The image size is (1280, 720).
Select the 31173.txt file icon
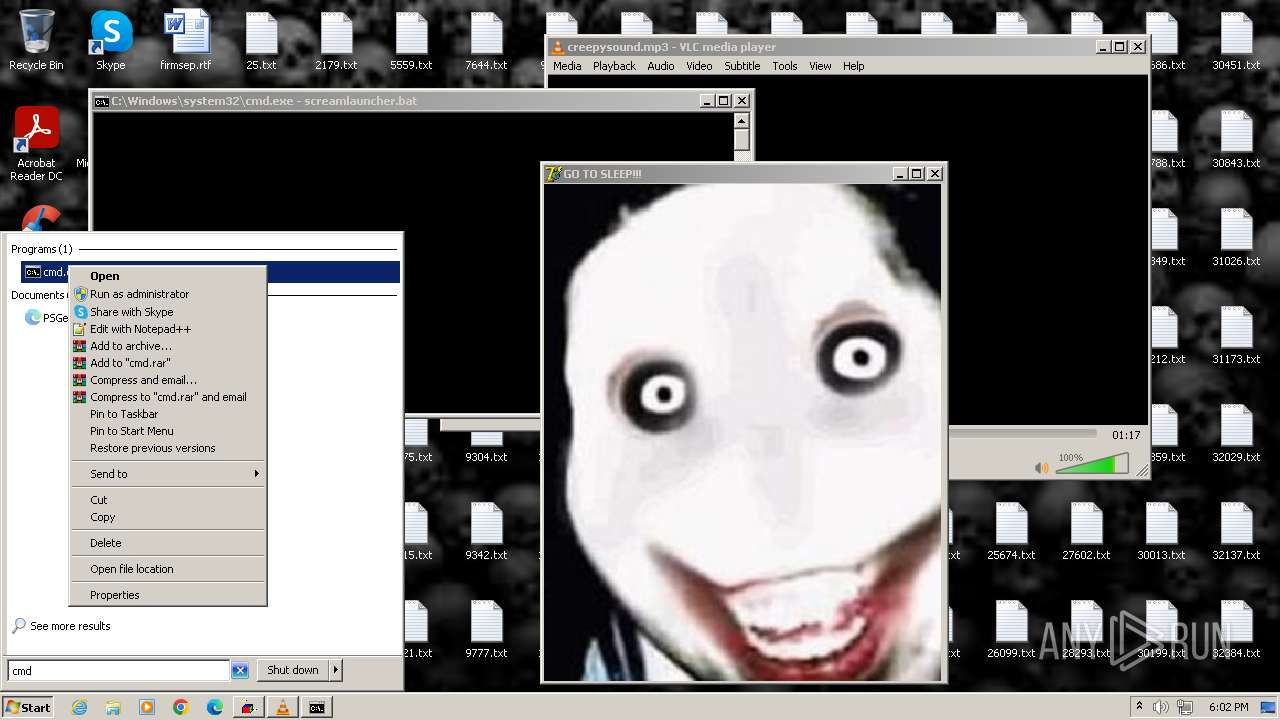1236,335
